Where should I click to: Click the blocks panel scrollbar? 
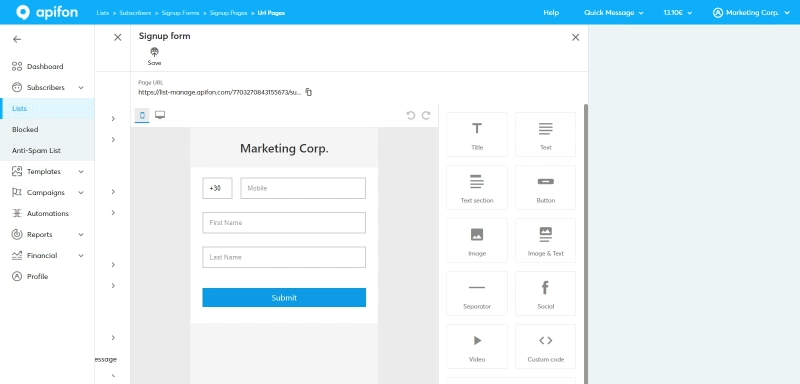[586, 244]
